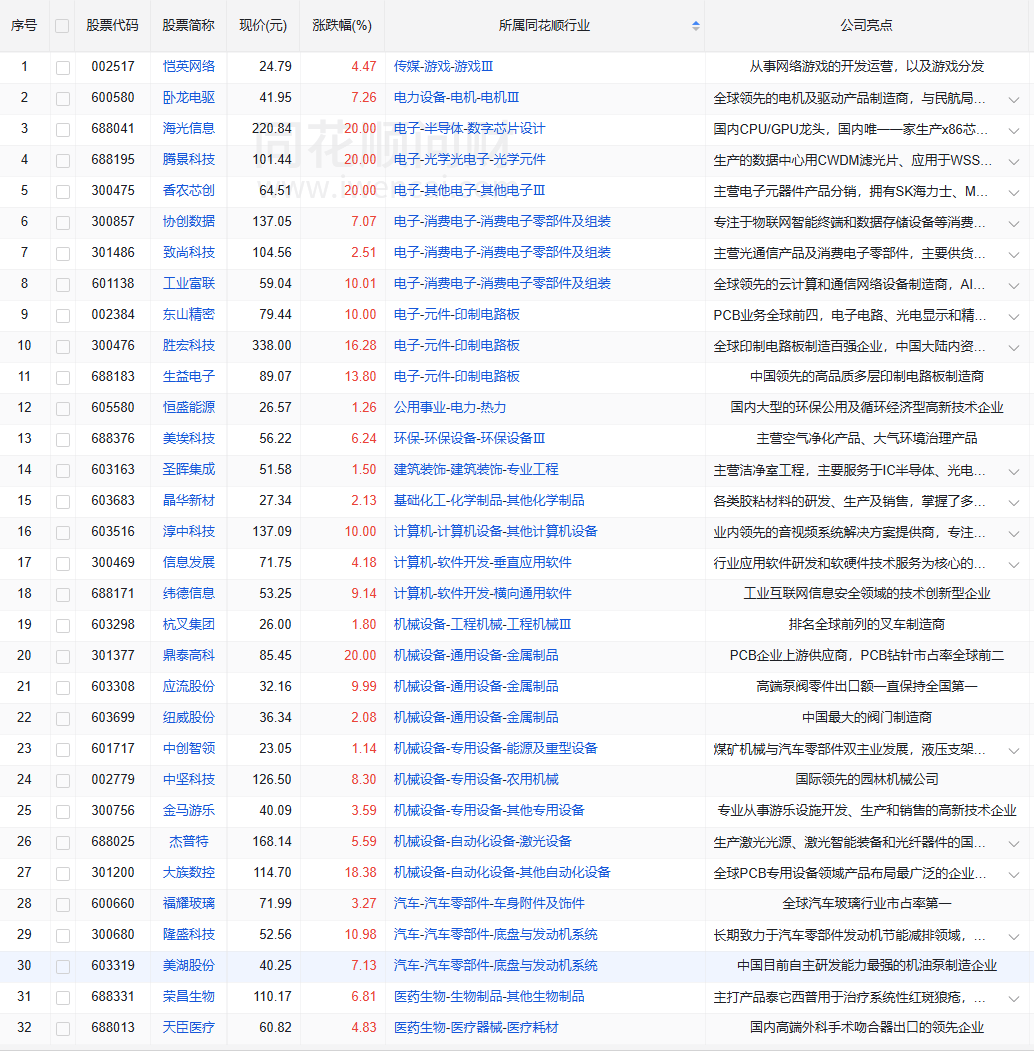This screenshot has height=1051, width=1034.
Task: Tick the checkbox beside 603319 美湖股份
Action: click(63, 966)
